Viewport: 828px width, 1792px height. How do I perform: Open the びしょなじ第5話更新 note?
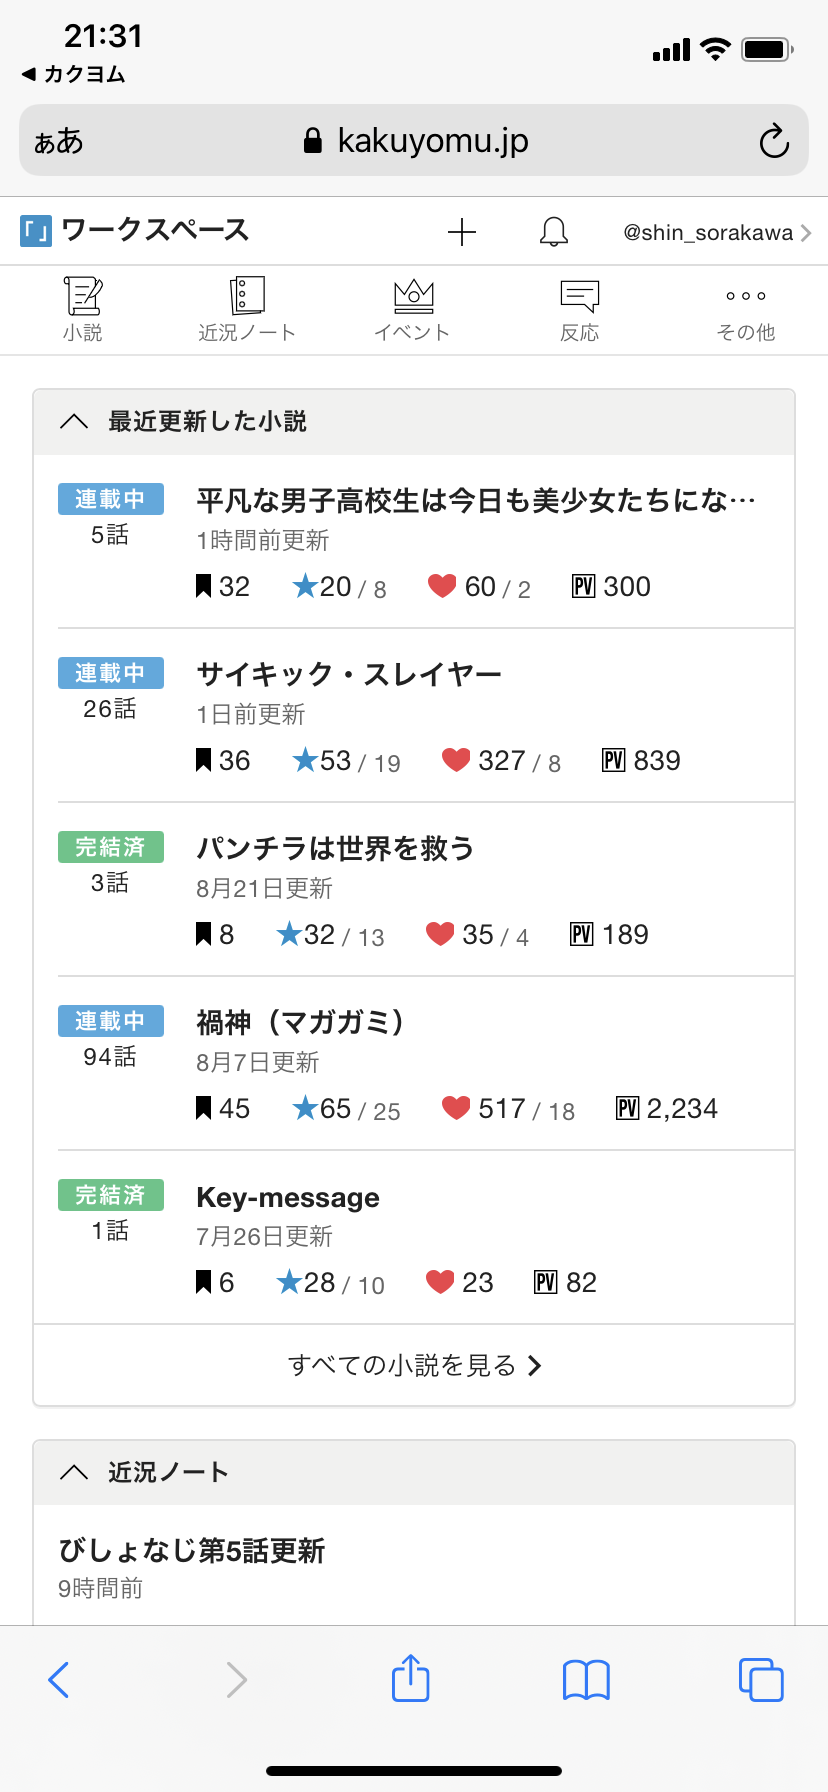192,1551
